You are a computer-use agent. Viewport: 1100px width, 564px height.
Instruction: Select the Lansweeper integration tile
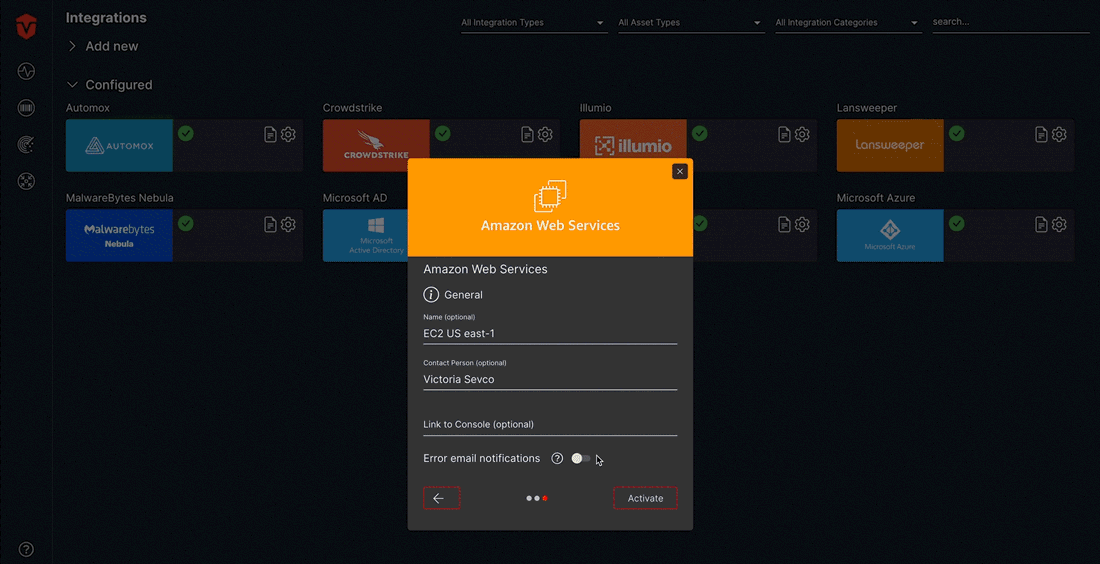[x=890, y=146]
